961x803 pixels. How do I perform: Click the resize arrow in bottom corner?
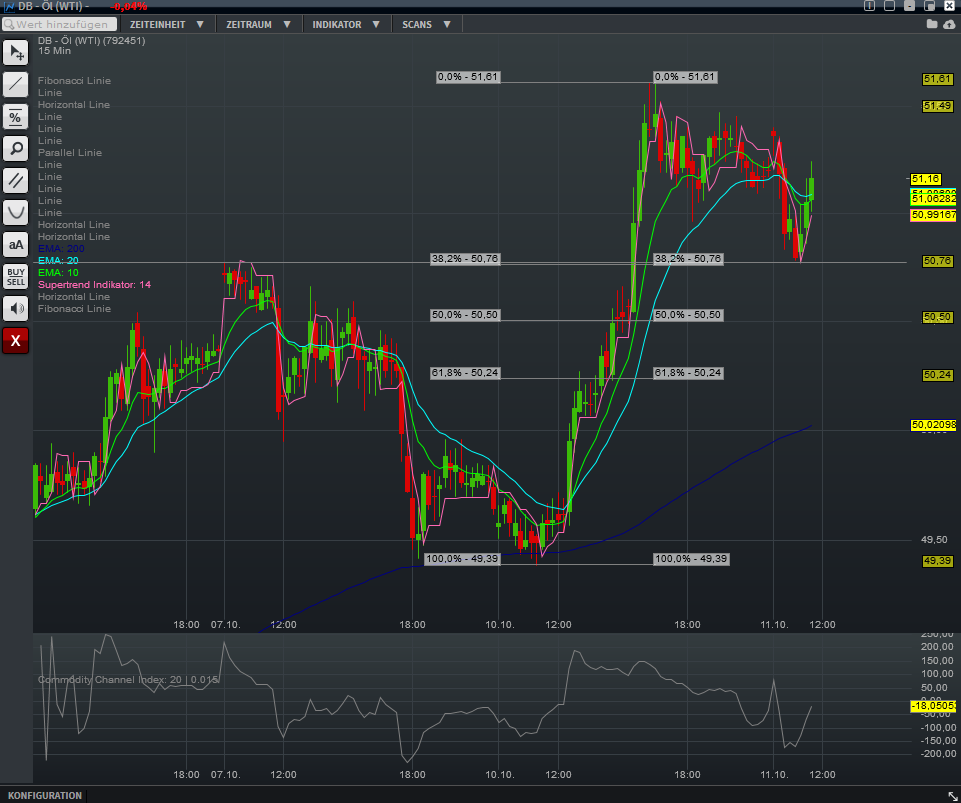pyautogui.click(x=952, y=795)
